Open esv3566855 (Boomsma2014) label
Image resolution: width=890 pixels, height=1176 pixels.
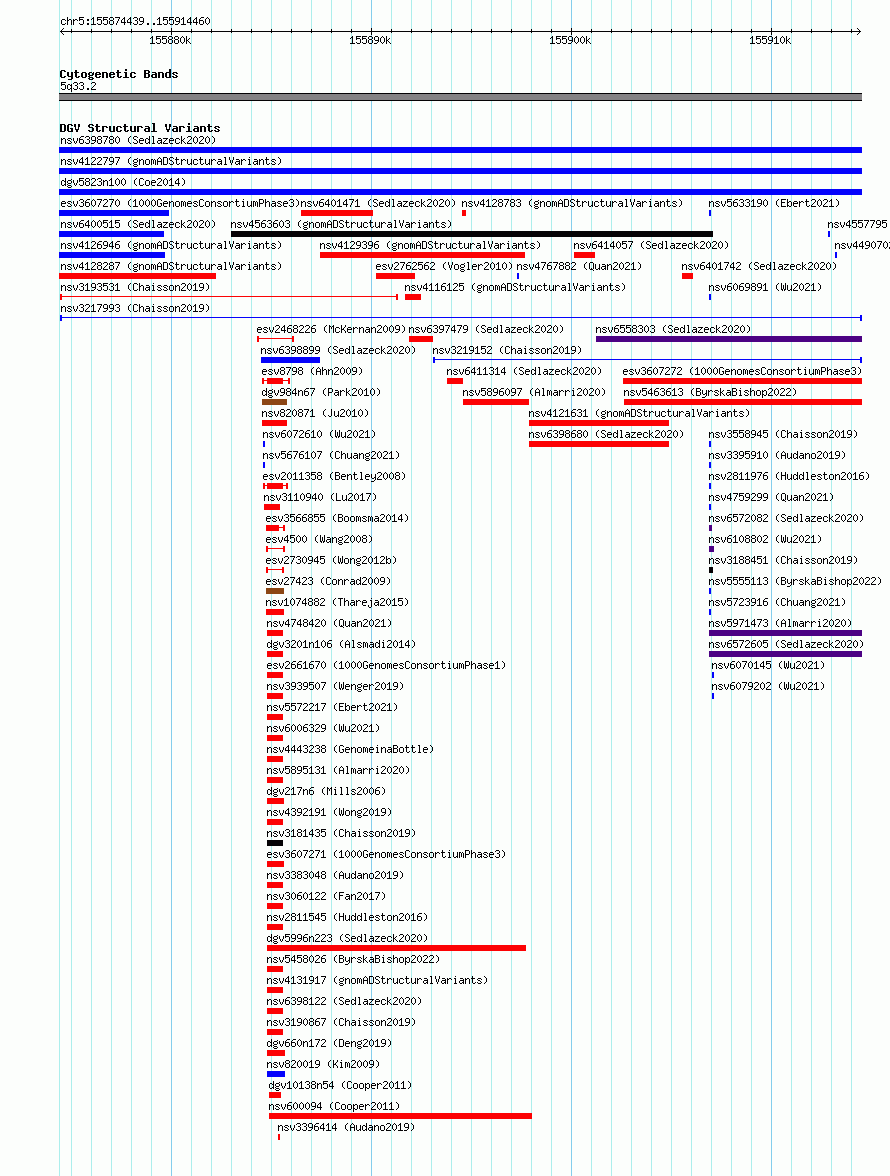(337, 518)
